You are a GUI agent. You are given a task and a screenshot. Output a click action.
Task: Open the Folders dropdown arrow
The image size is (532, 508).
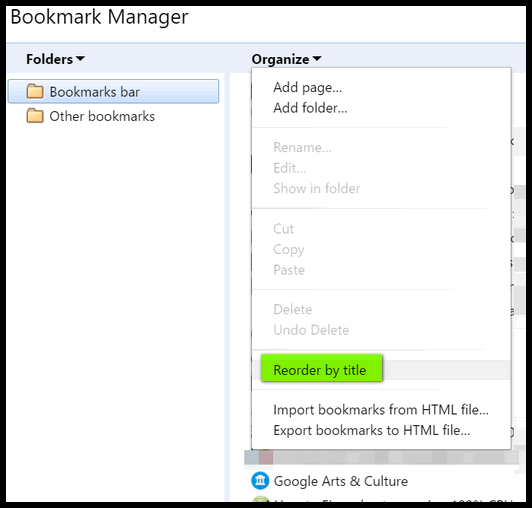(x=80, y=59)
